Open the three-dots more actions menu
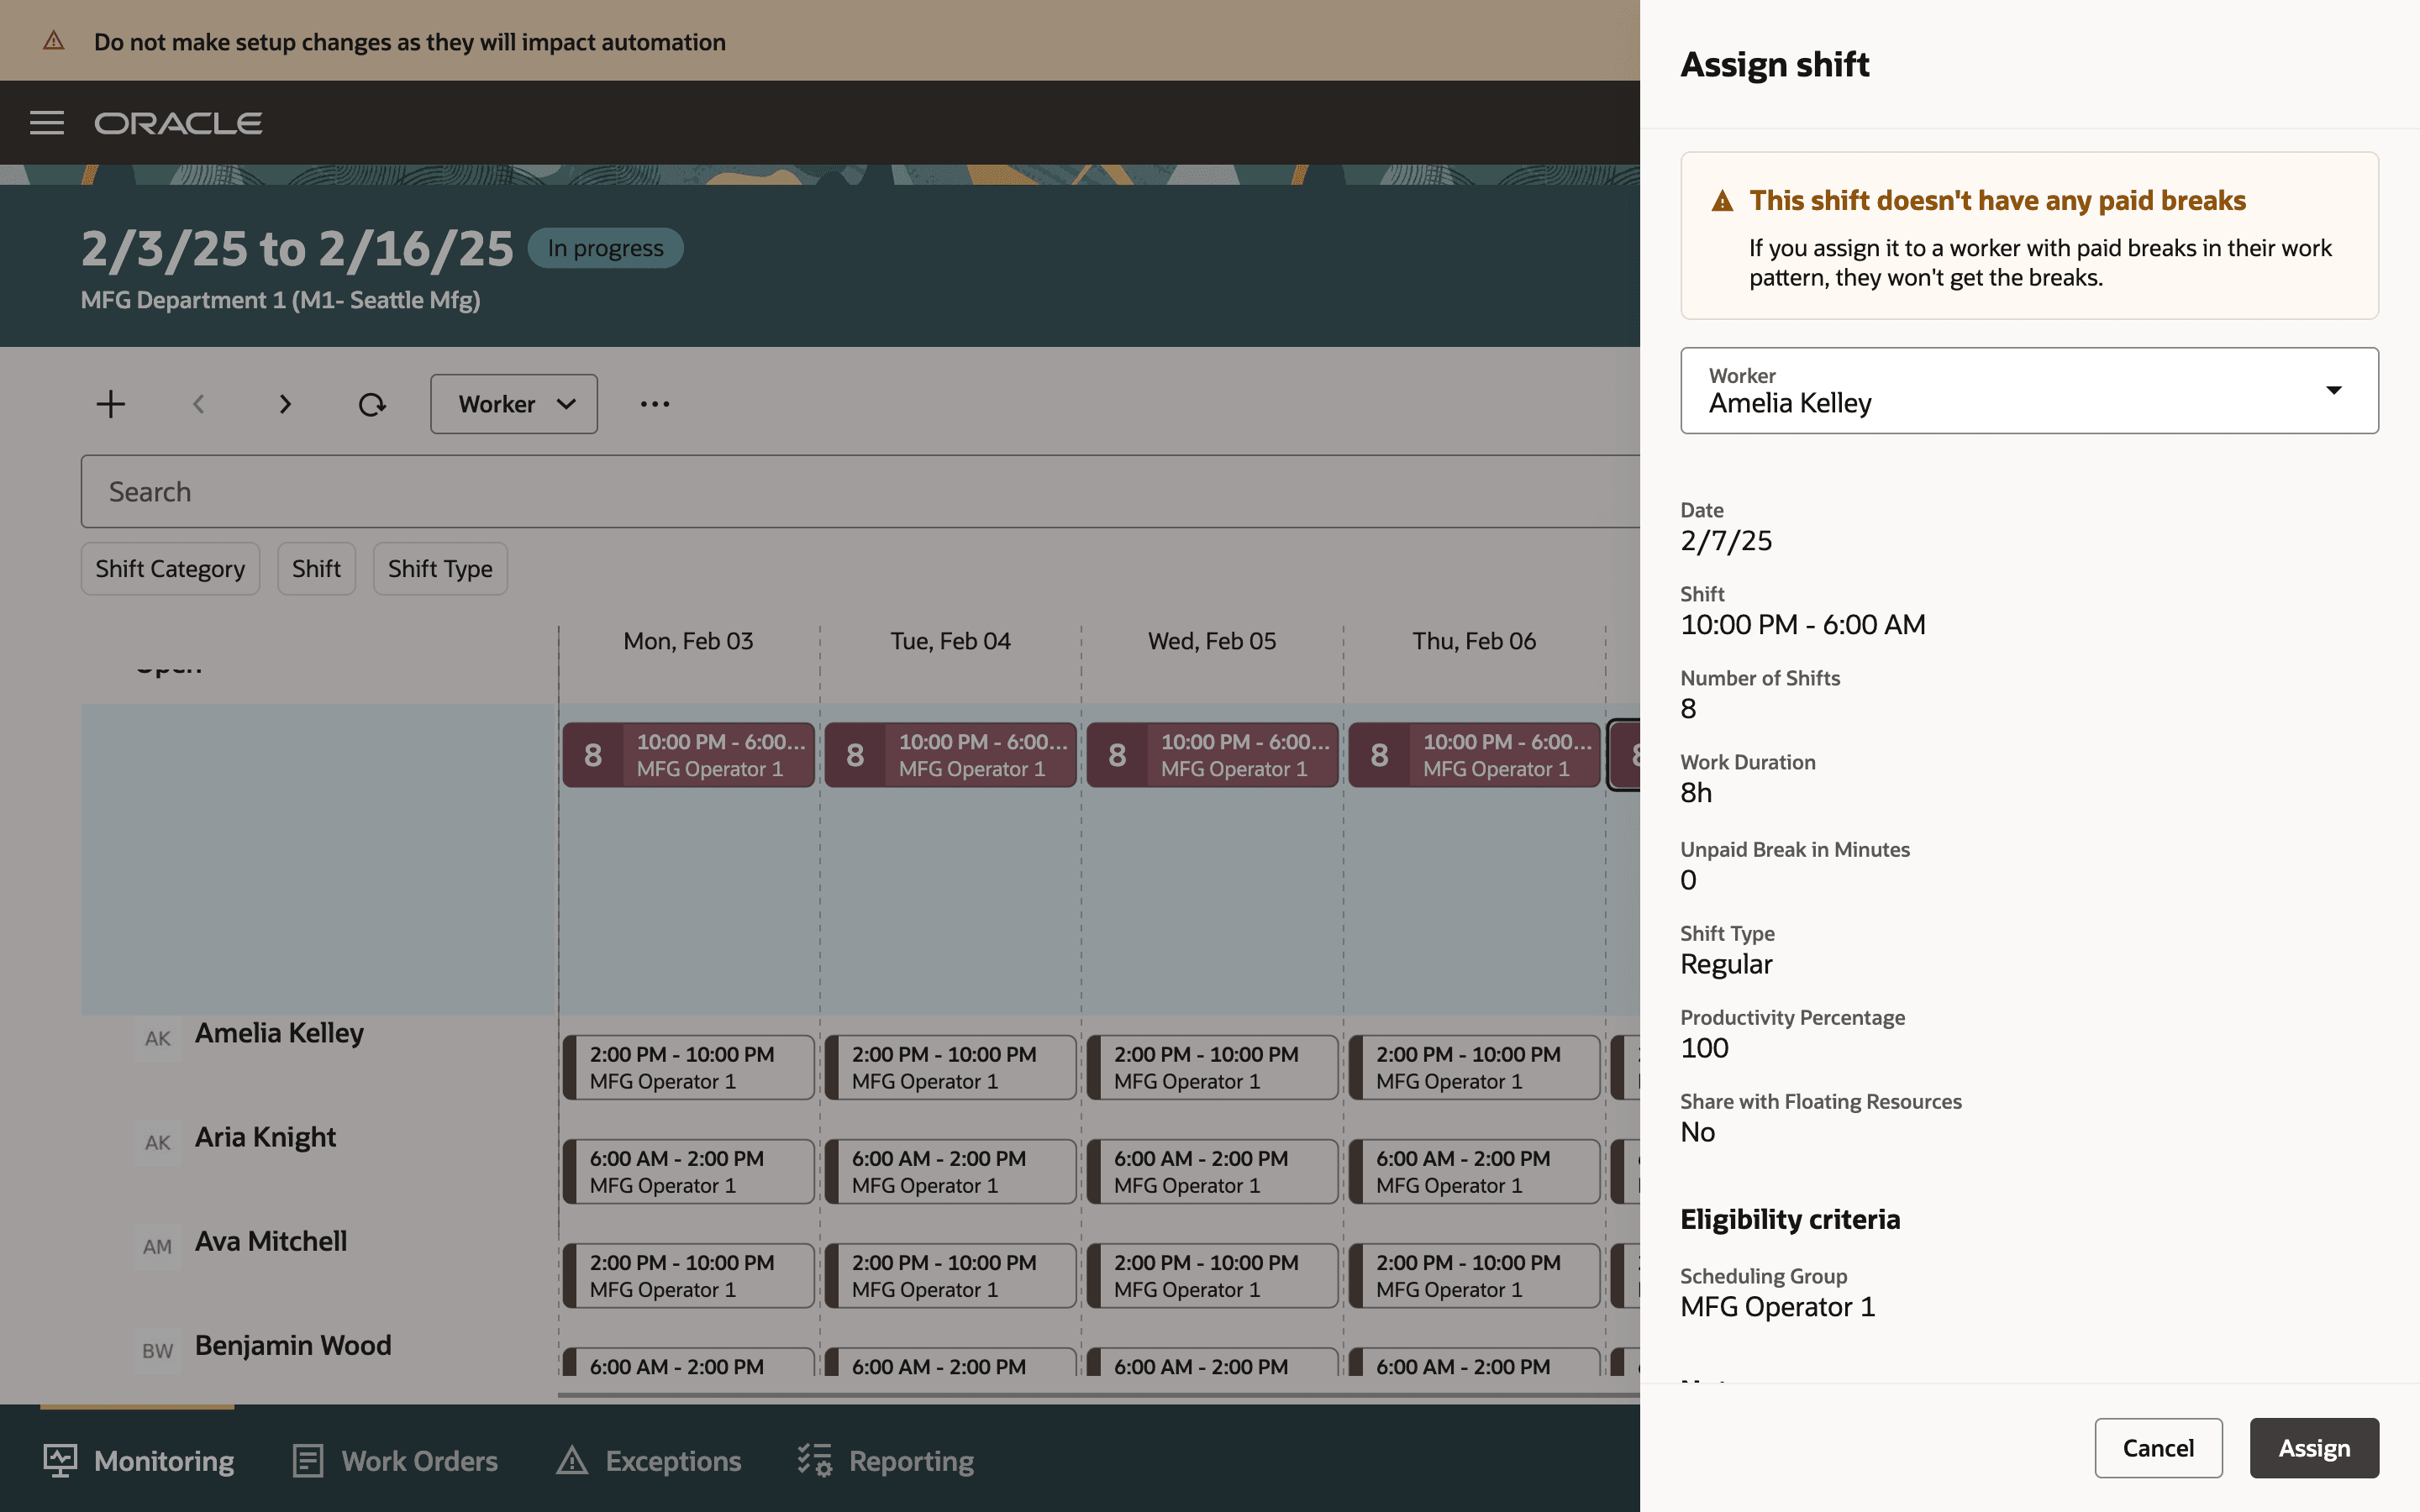2420x1512 pixels. pos(655,404)
